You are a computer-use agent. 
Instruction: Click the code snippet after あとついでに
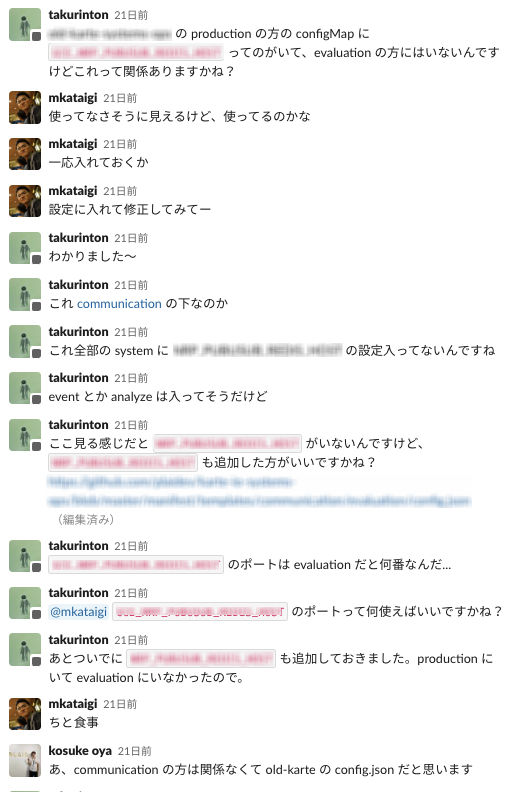coord(201,659)
